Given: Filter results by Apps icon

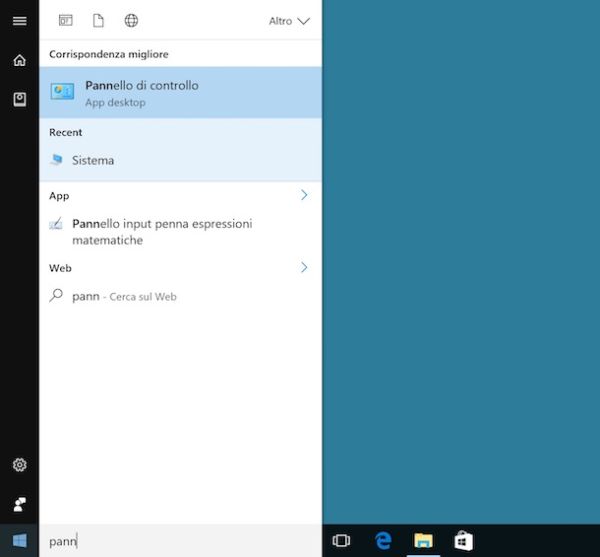Looking at the screenshot, I should point(65,20).
